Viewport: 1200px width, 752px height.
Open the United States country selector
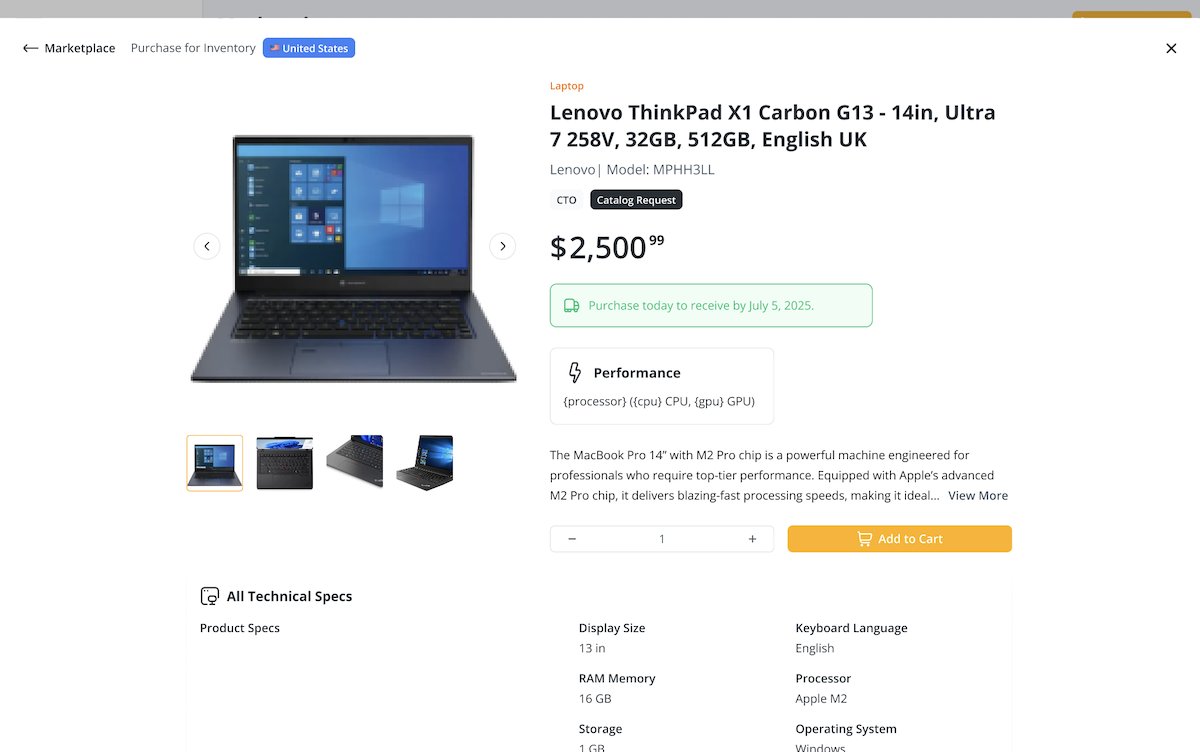coord(309,48)
